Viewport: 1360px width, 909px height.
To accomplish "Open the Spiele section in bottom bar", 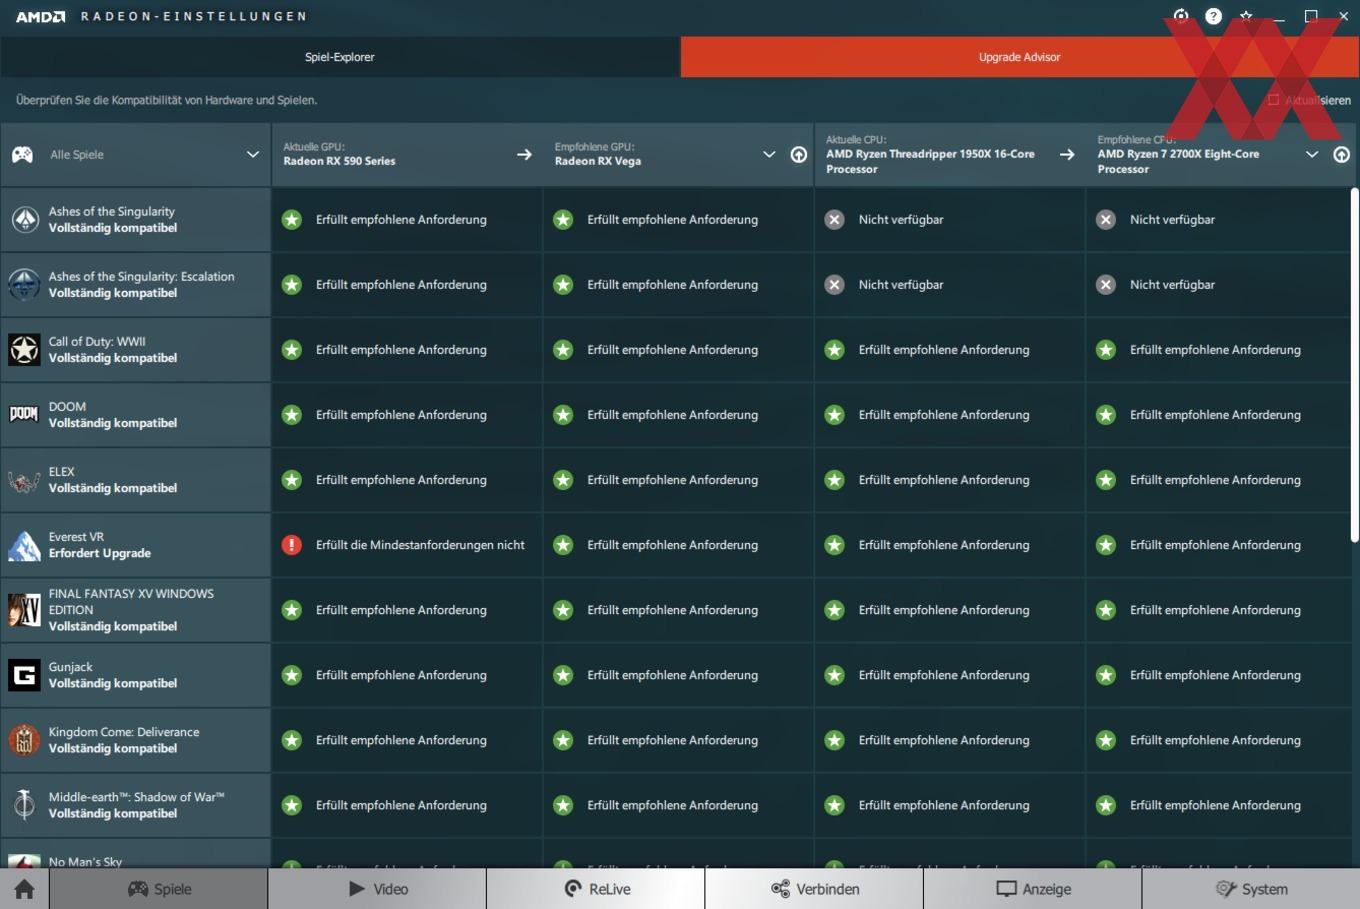I will click(159, 889).
